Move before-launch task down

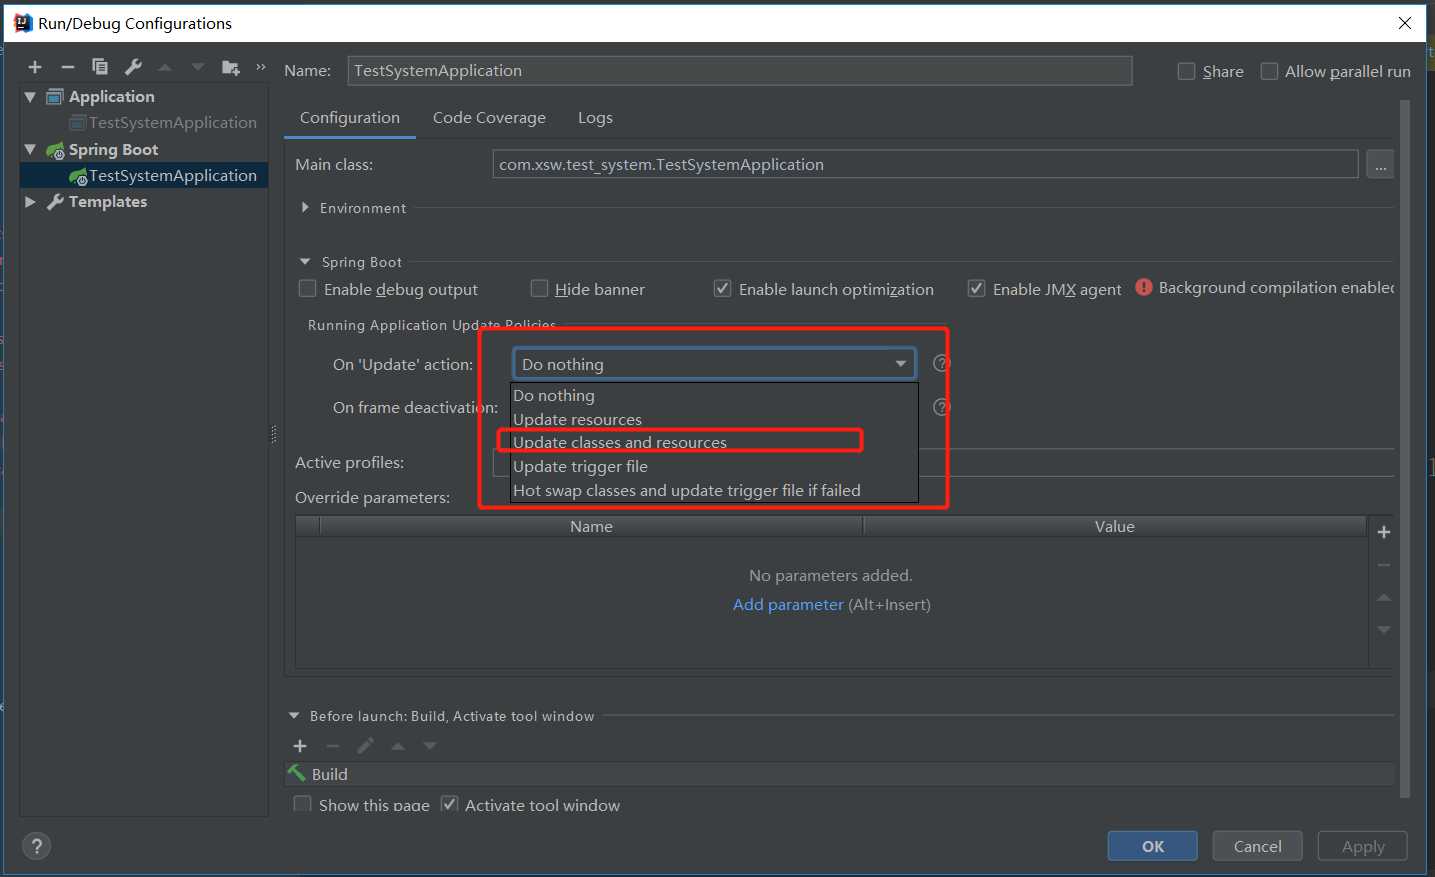click(x=430, y=746)
